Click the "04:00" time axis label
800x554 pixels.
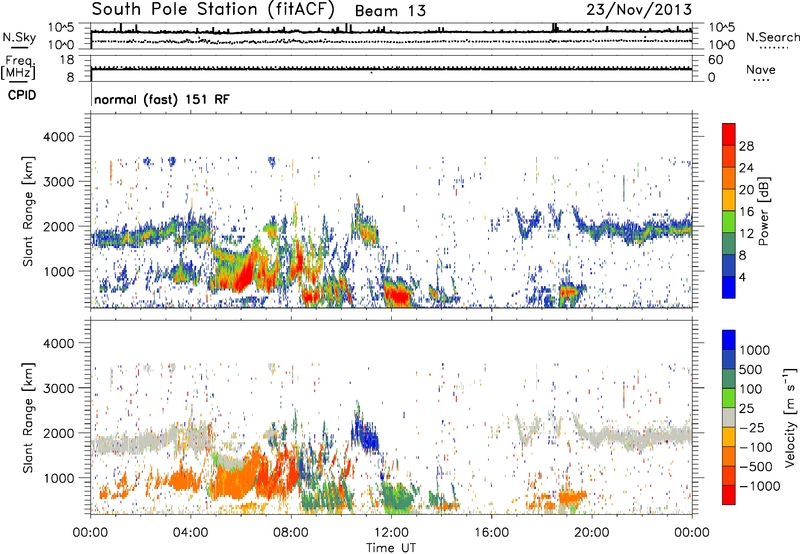point(191,533)
